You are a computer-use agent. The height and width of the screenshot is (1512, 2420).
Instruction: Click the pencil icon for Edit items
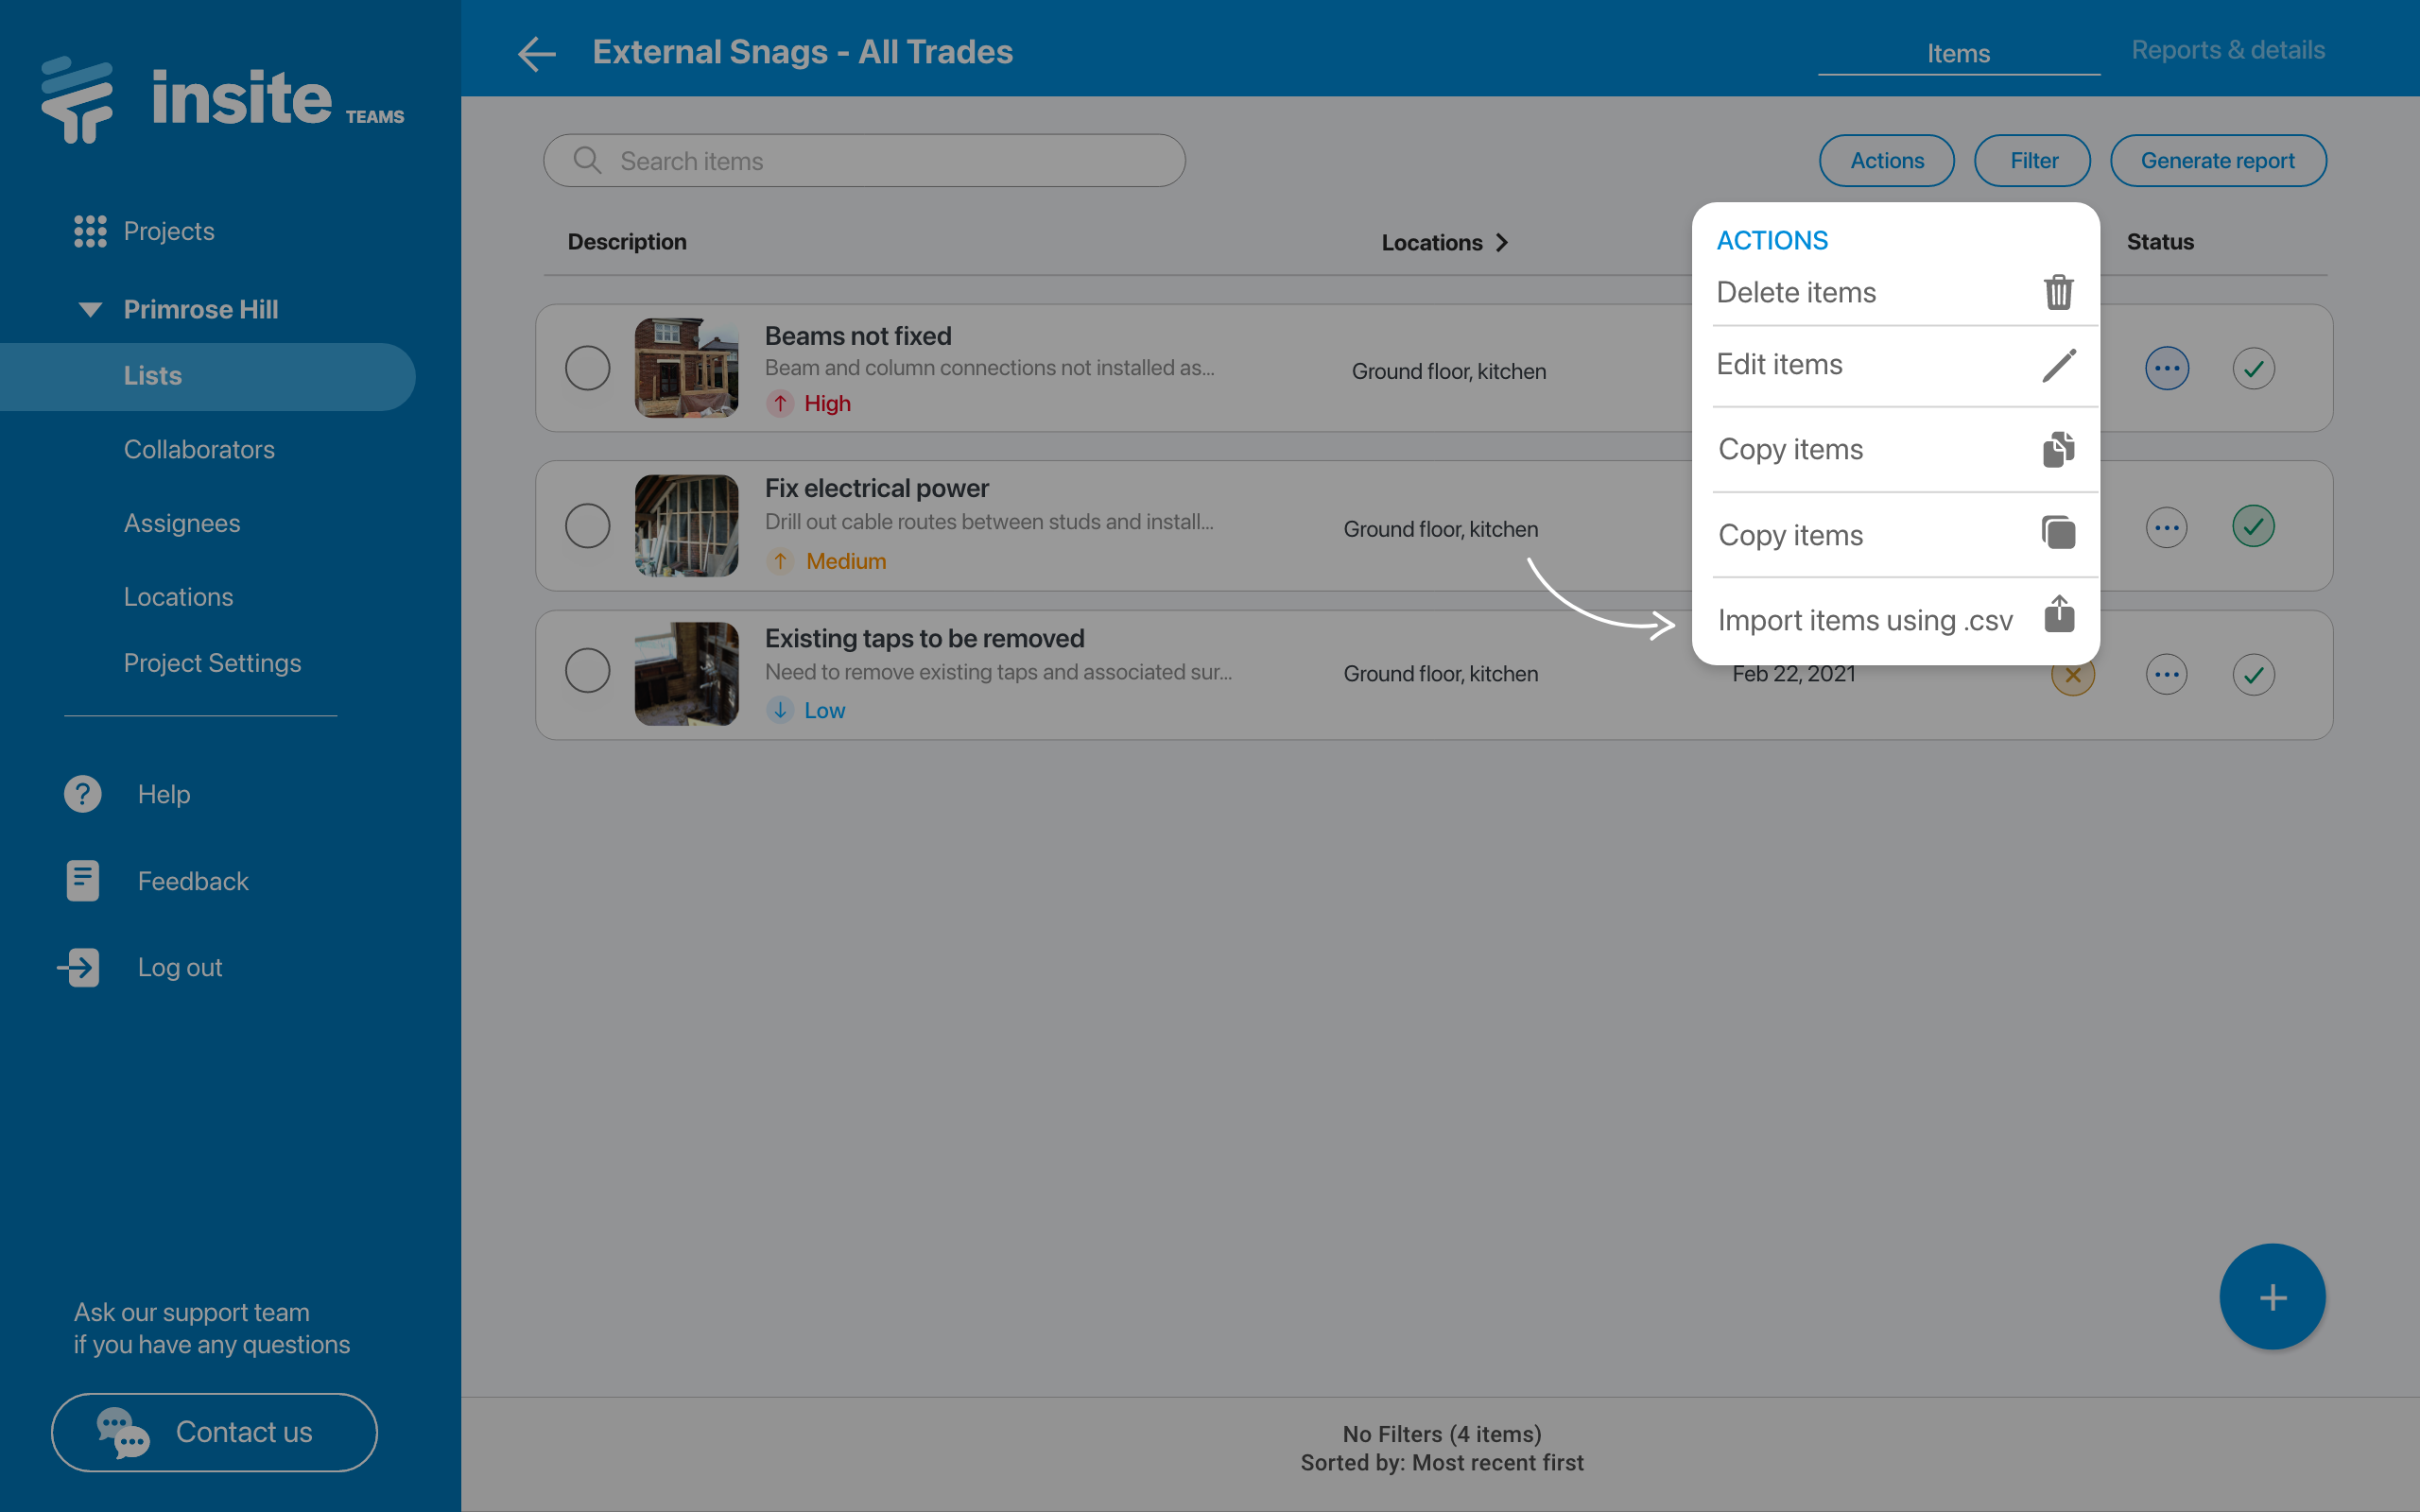[x=2058, y=365]
